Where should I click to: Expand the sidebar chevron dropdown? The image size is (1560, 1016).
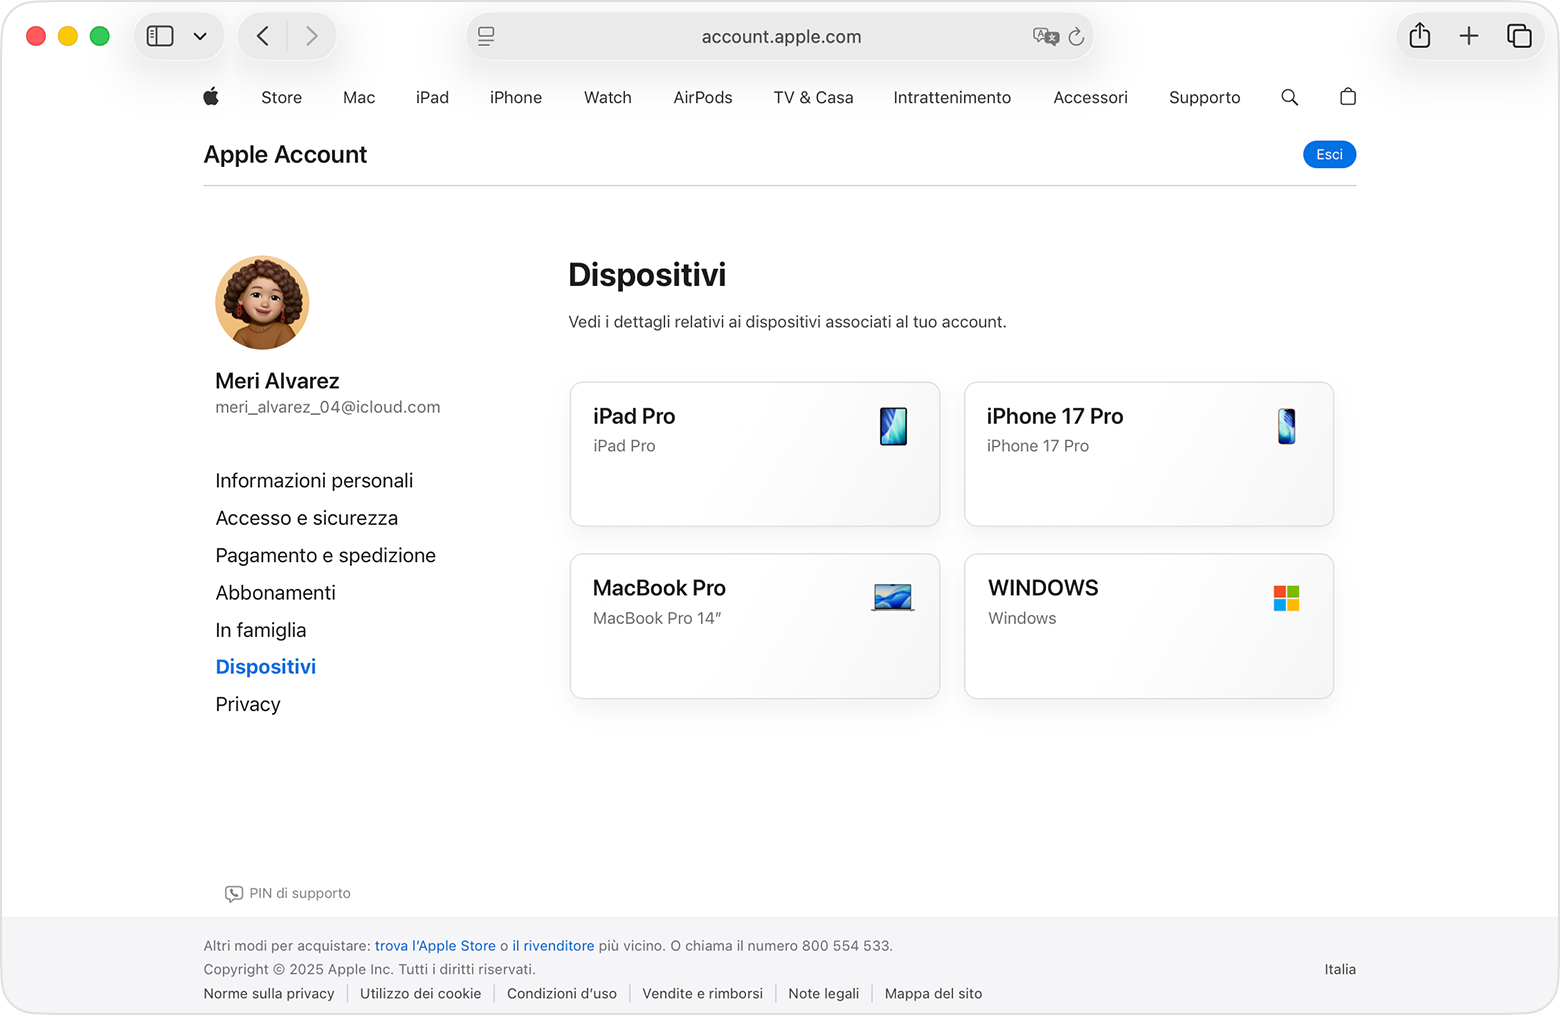201,35
